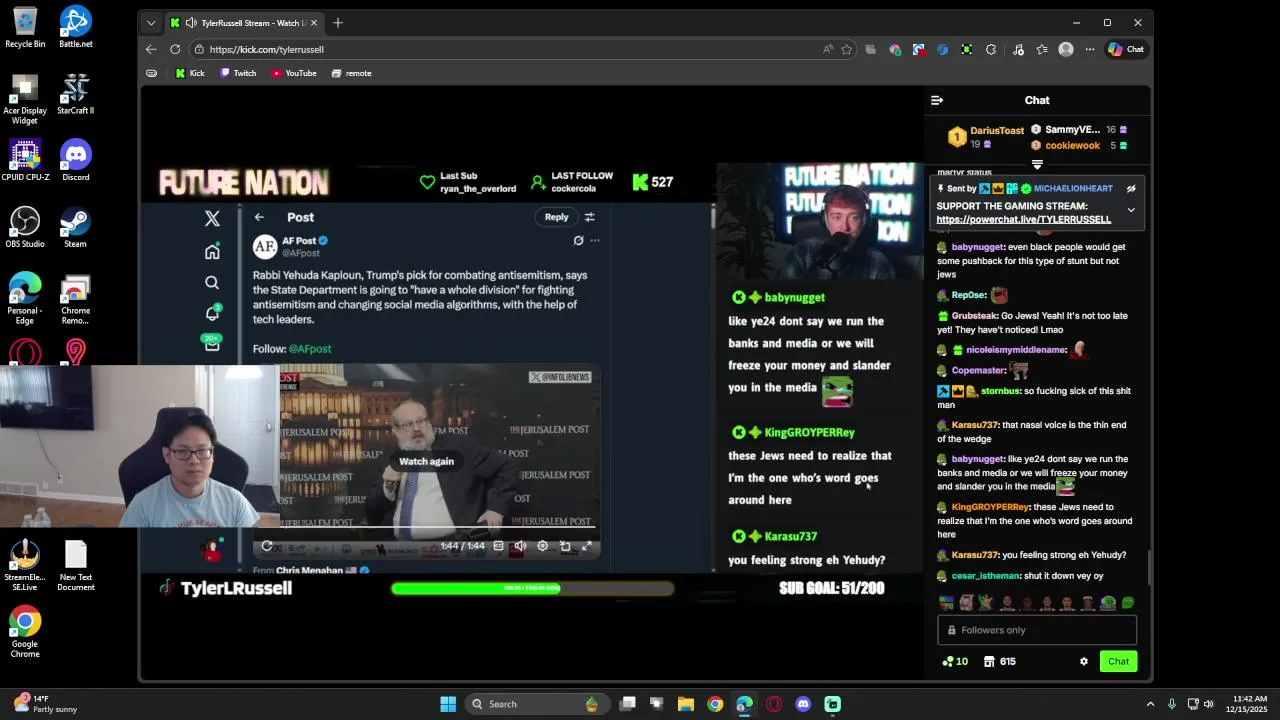1280x720 pixels.
Task: Select DariusToast in the chat leaderboard
Action: [997, 131]
